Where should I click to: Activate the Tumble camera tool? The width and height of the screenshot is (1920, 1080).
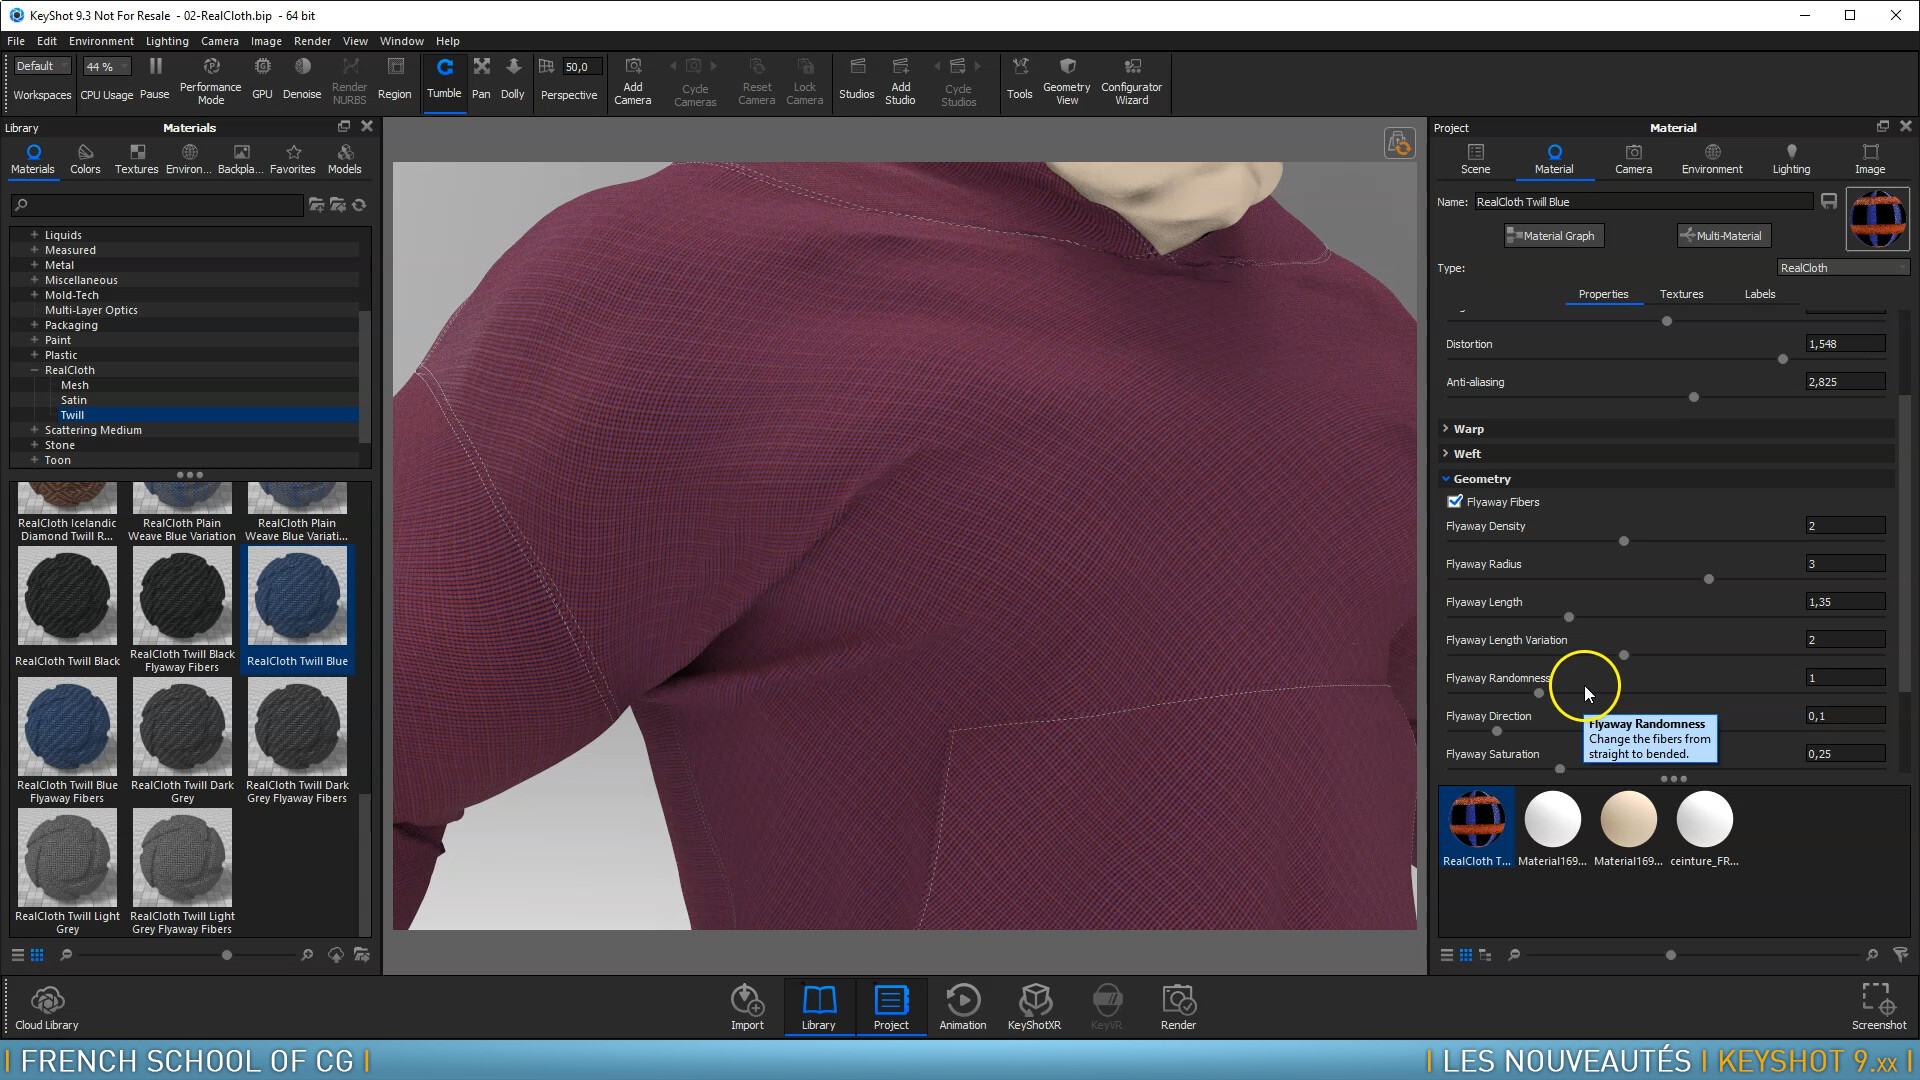click(x=444, y=80)
